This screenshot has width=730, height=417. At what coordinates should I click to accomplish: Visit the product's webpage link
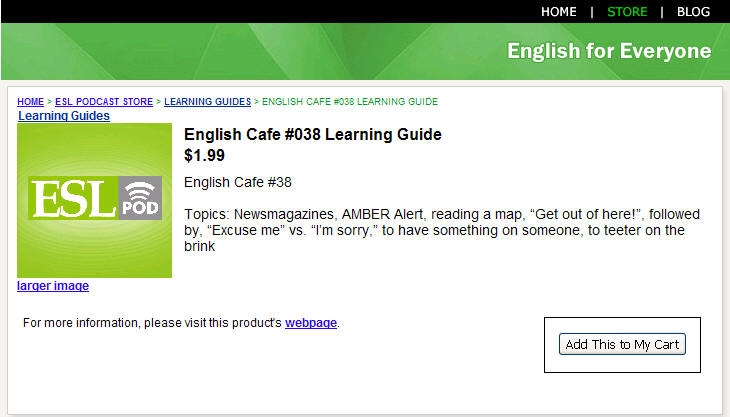(311, 323)
